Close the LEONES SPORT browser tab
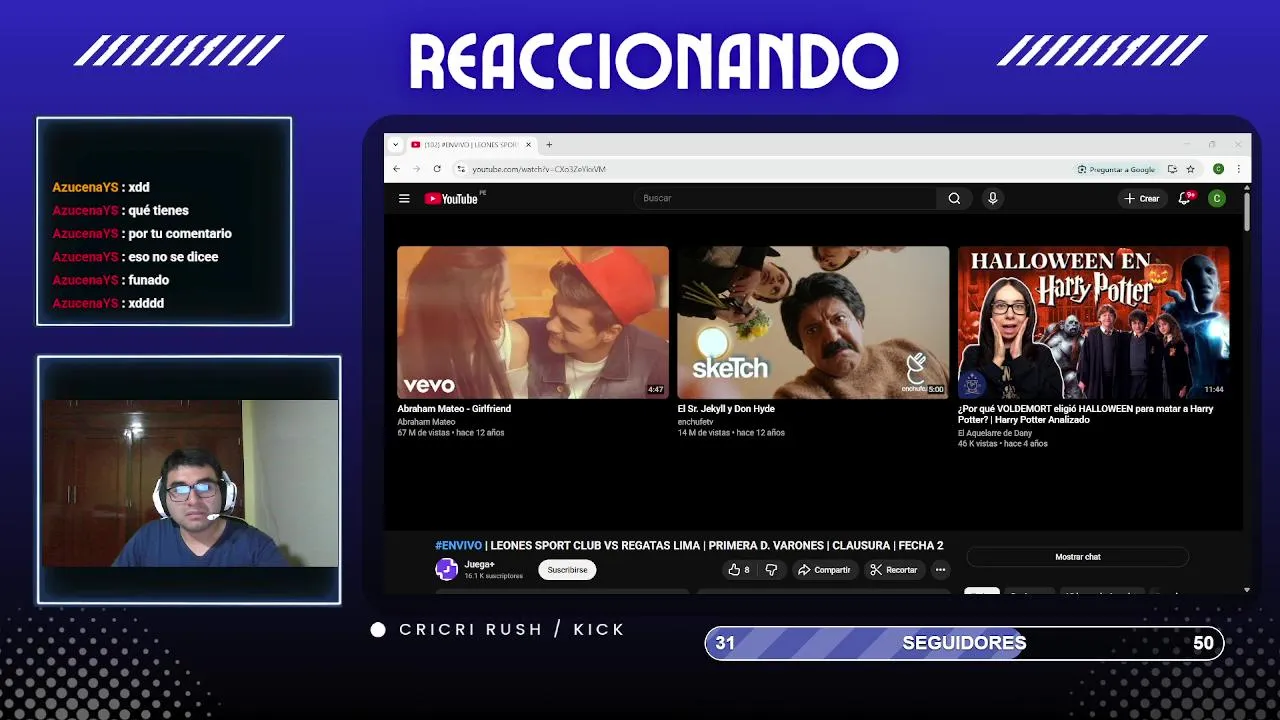The image size is (1280, 720). 528,145
